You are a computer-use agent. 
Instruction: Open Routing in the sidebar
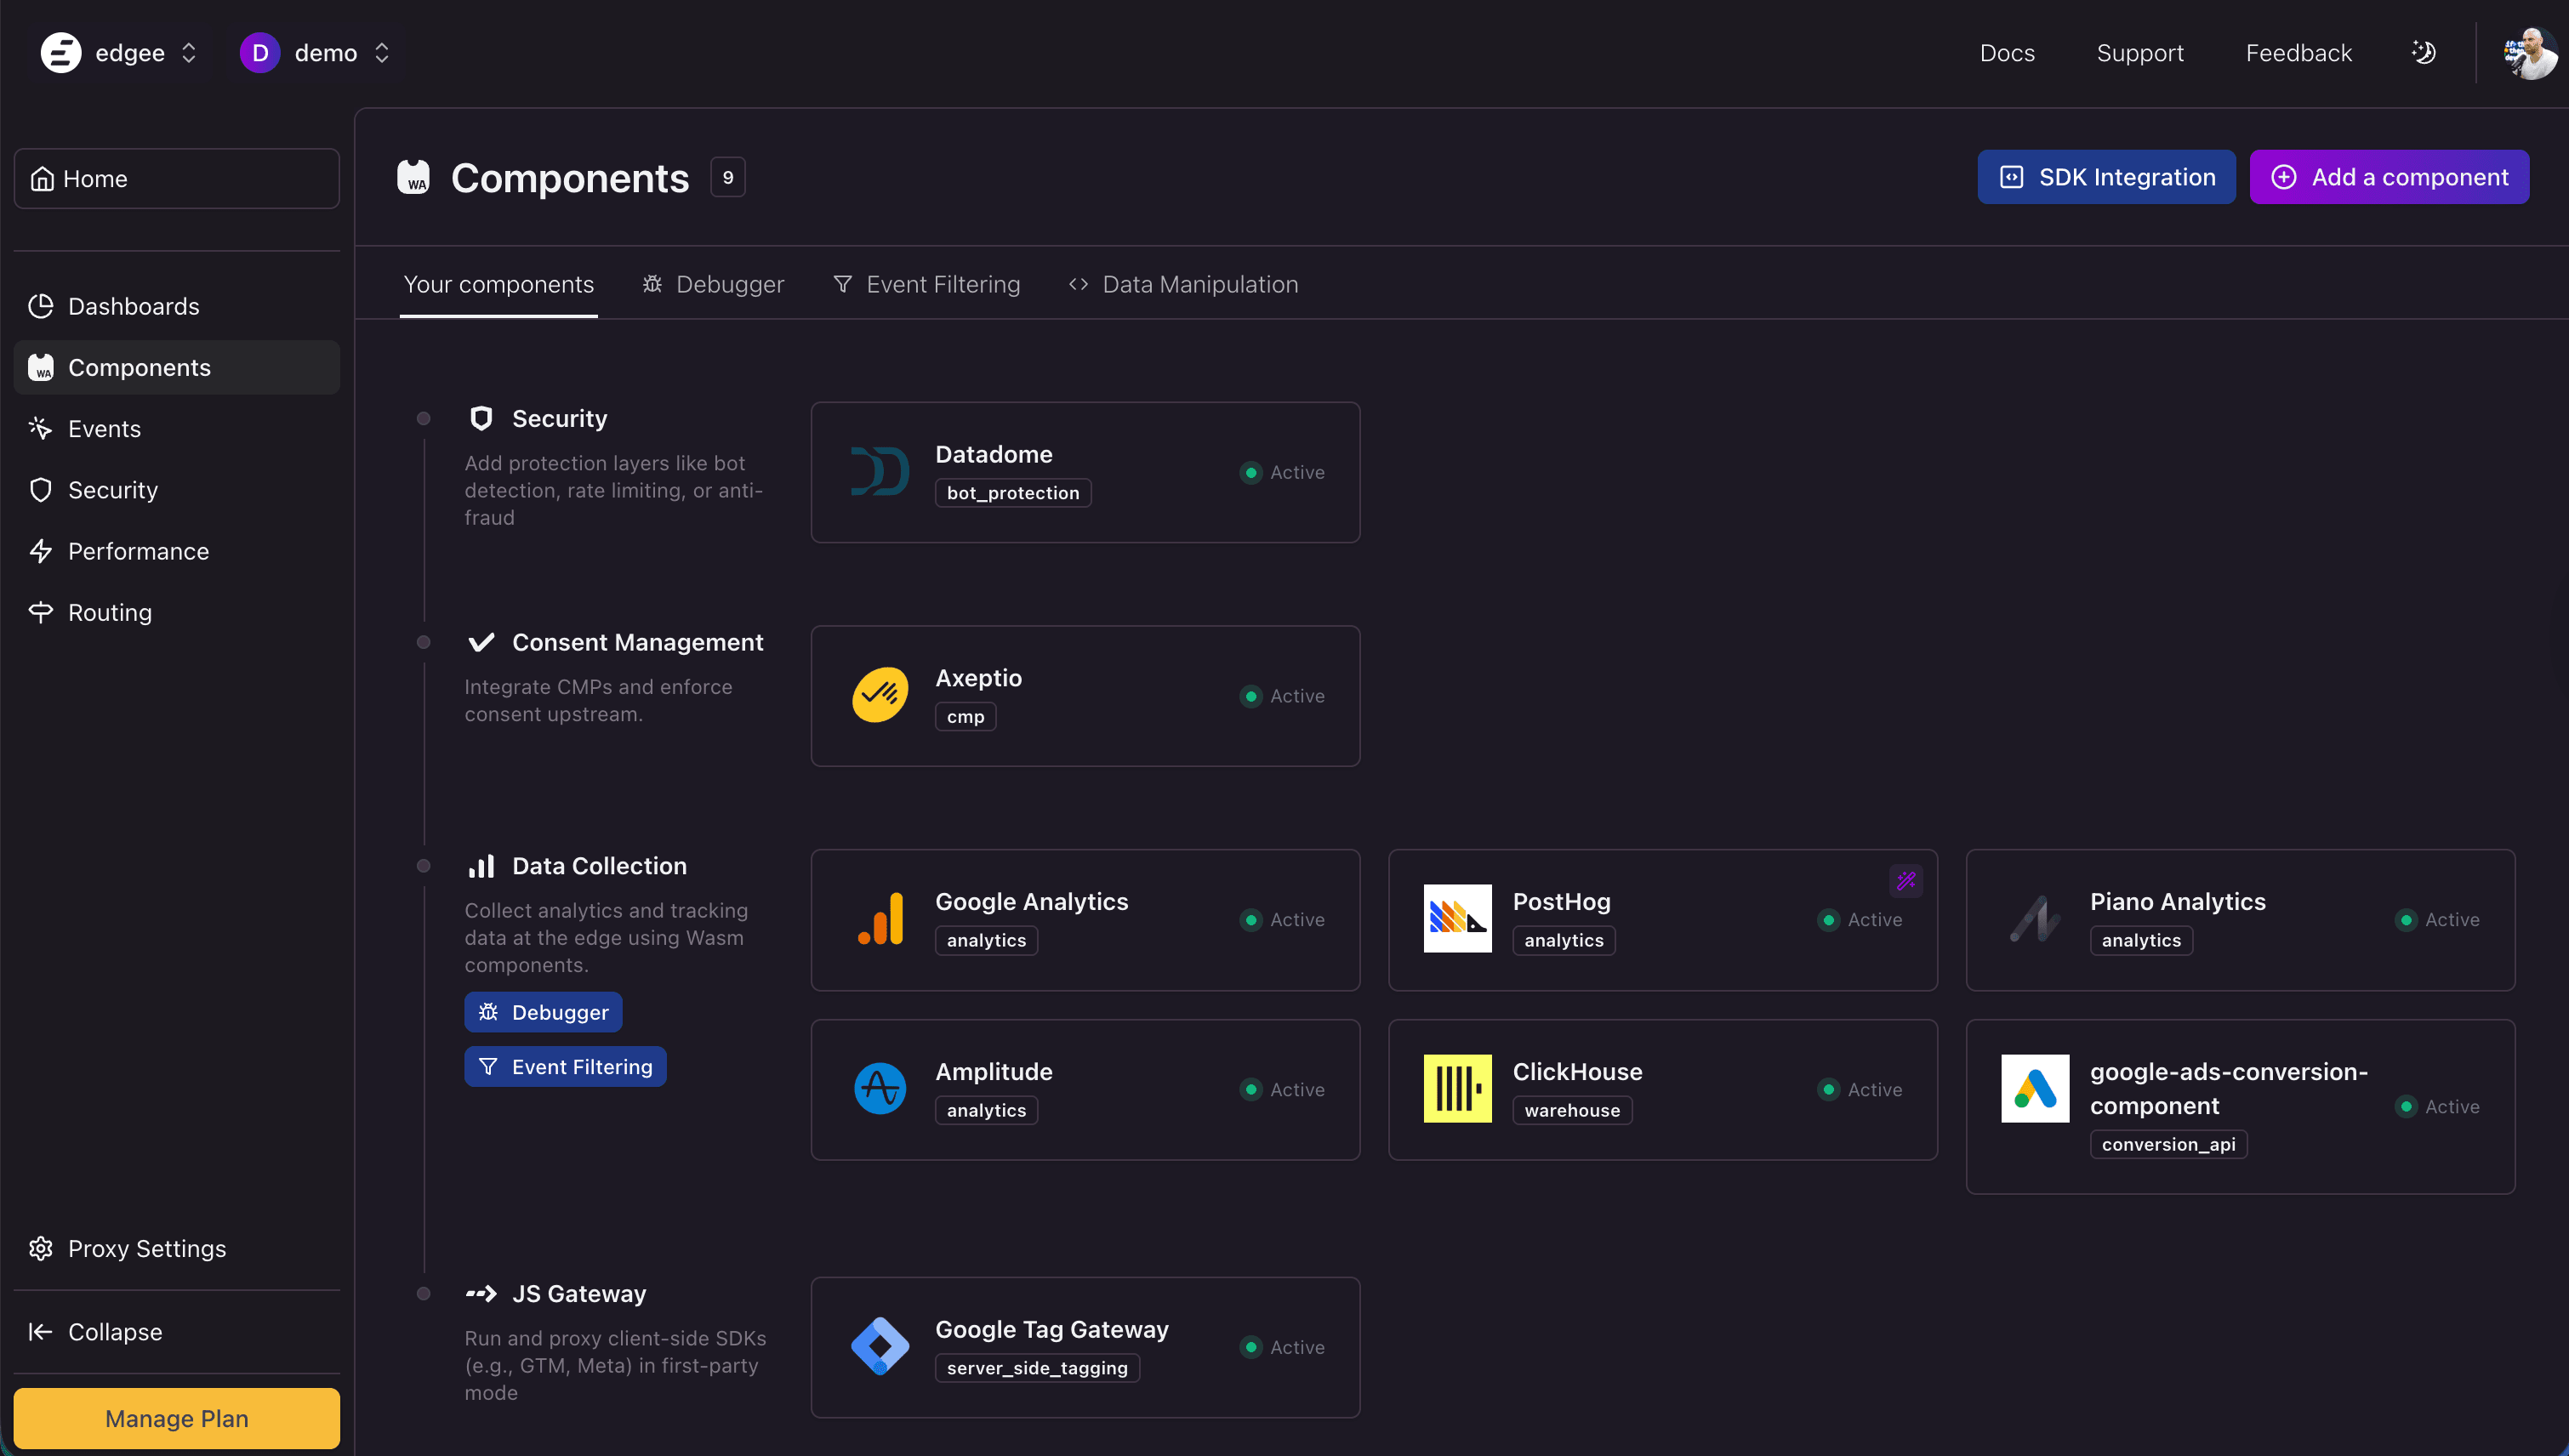(x=109, y=612)
